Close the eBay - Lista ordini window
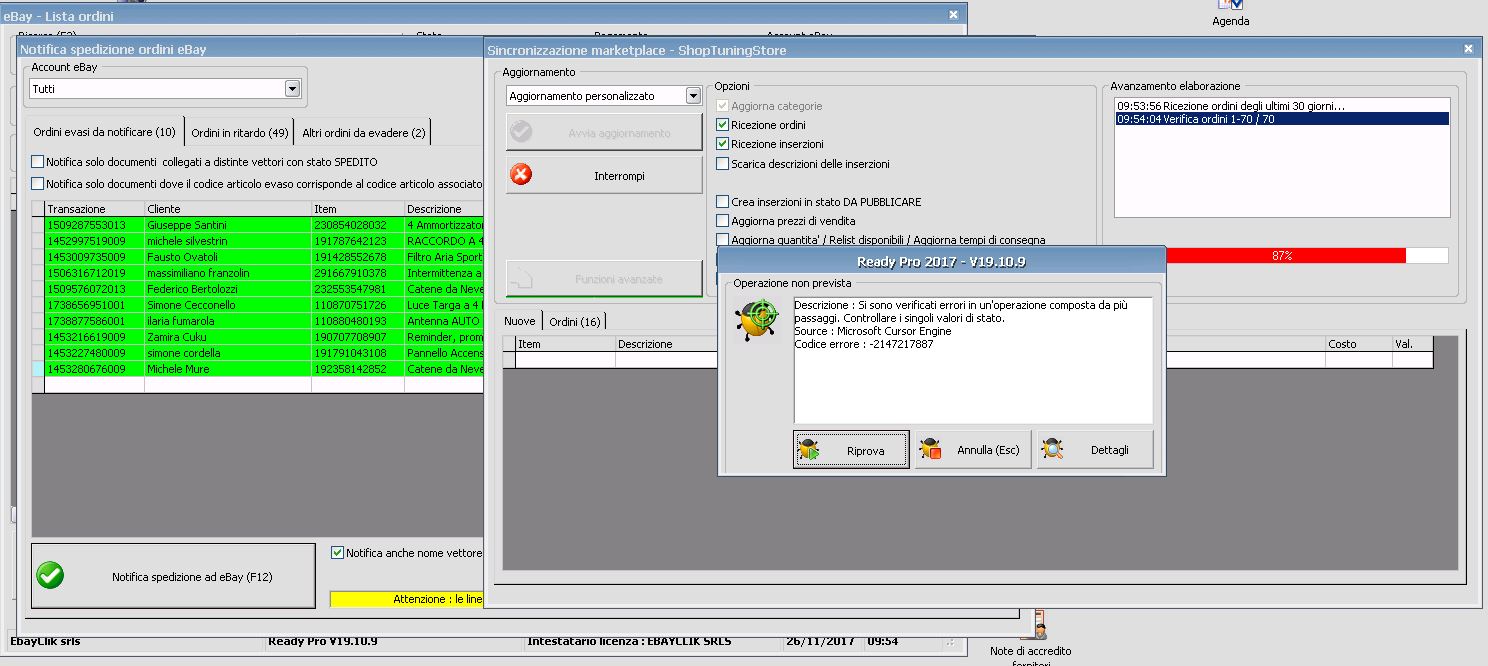The width and height of the screenshot is (1488, 666). [953, 15]
